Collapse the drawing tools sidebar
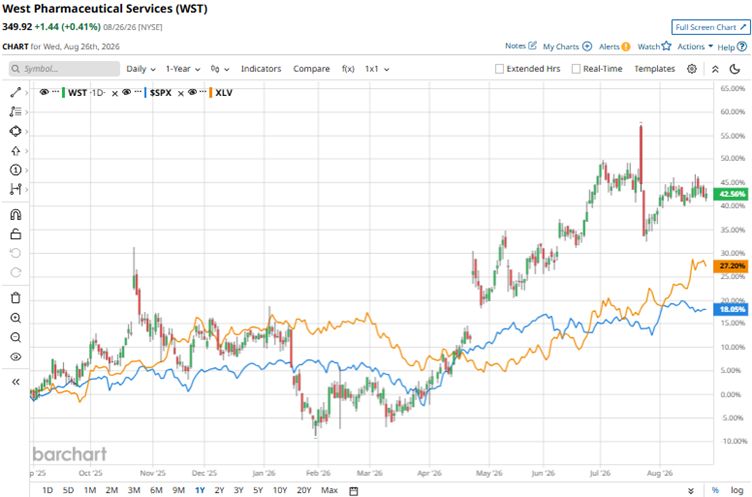This screenshot has width=752, height=497. click(x=15, y=382)
